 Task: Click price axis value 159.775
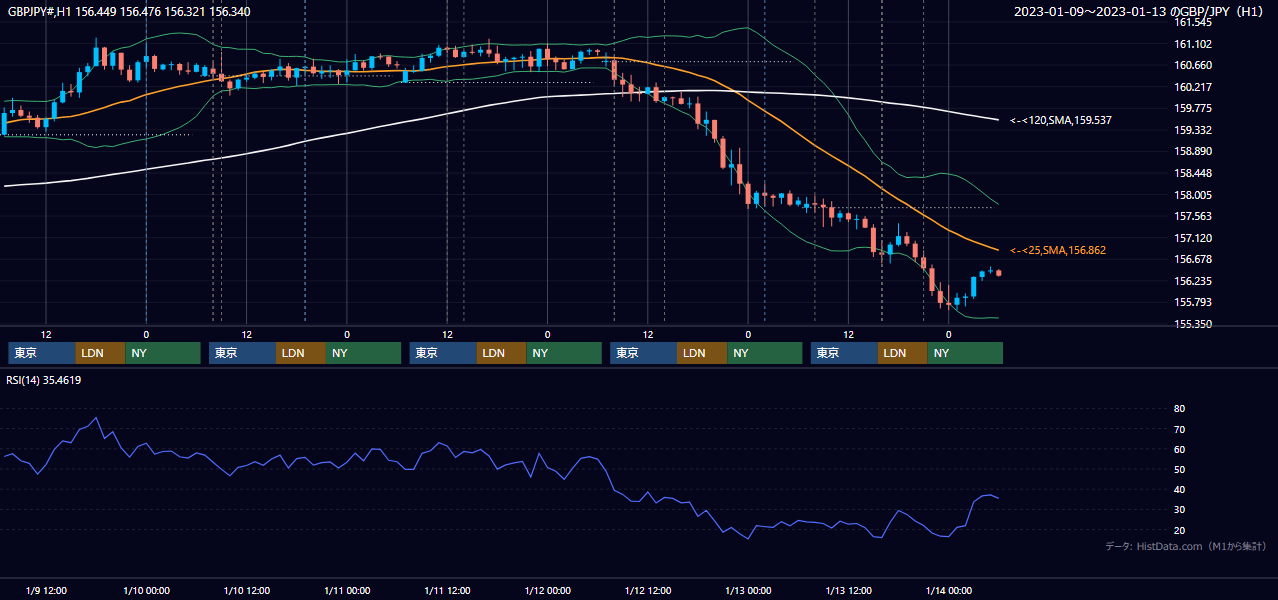pyautogui.click(x=1192, y=108)
